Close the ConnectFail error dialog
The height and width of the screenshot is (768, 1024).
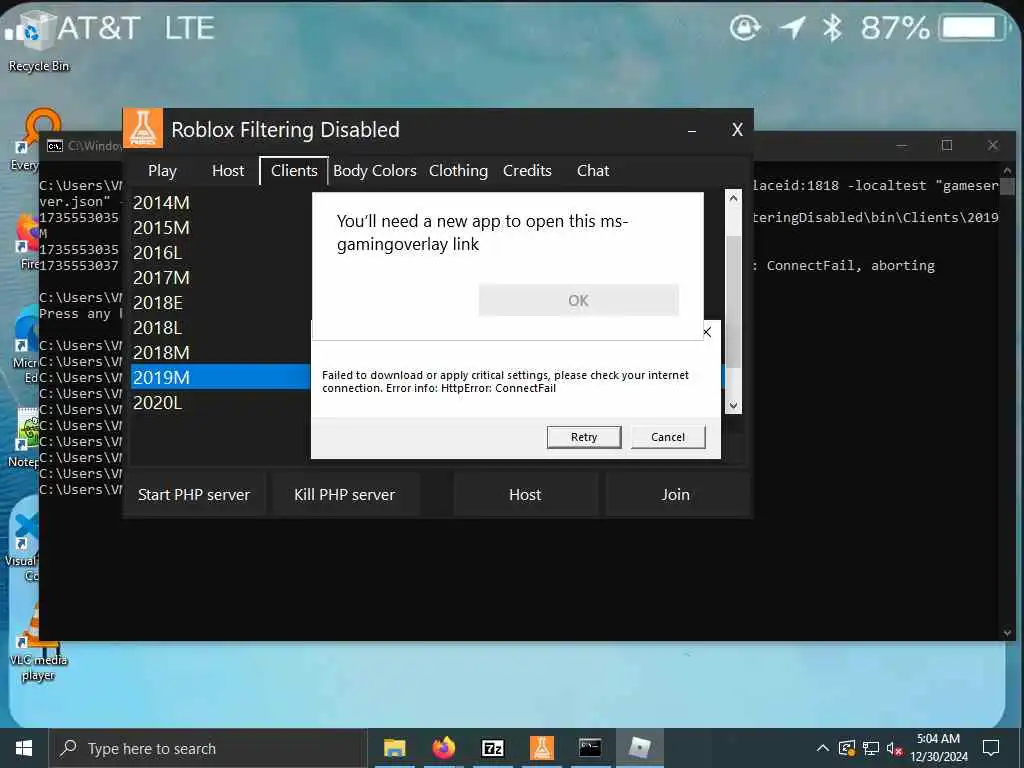pyautogui.click(x=707, y=332)
